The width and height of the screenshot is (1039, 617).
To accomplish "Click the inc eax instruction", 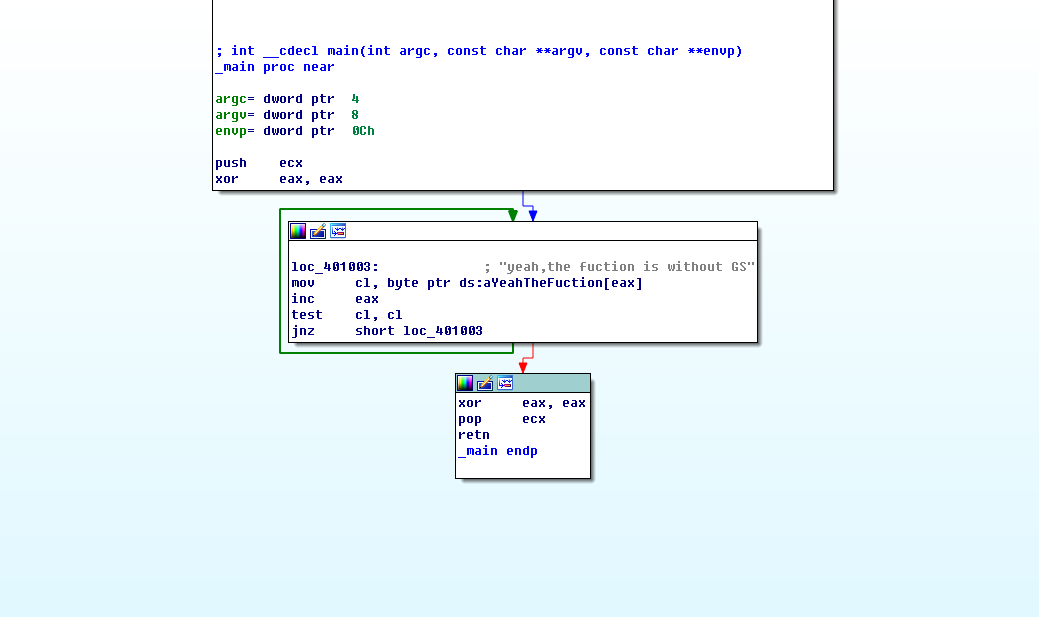I will [330, 299].
